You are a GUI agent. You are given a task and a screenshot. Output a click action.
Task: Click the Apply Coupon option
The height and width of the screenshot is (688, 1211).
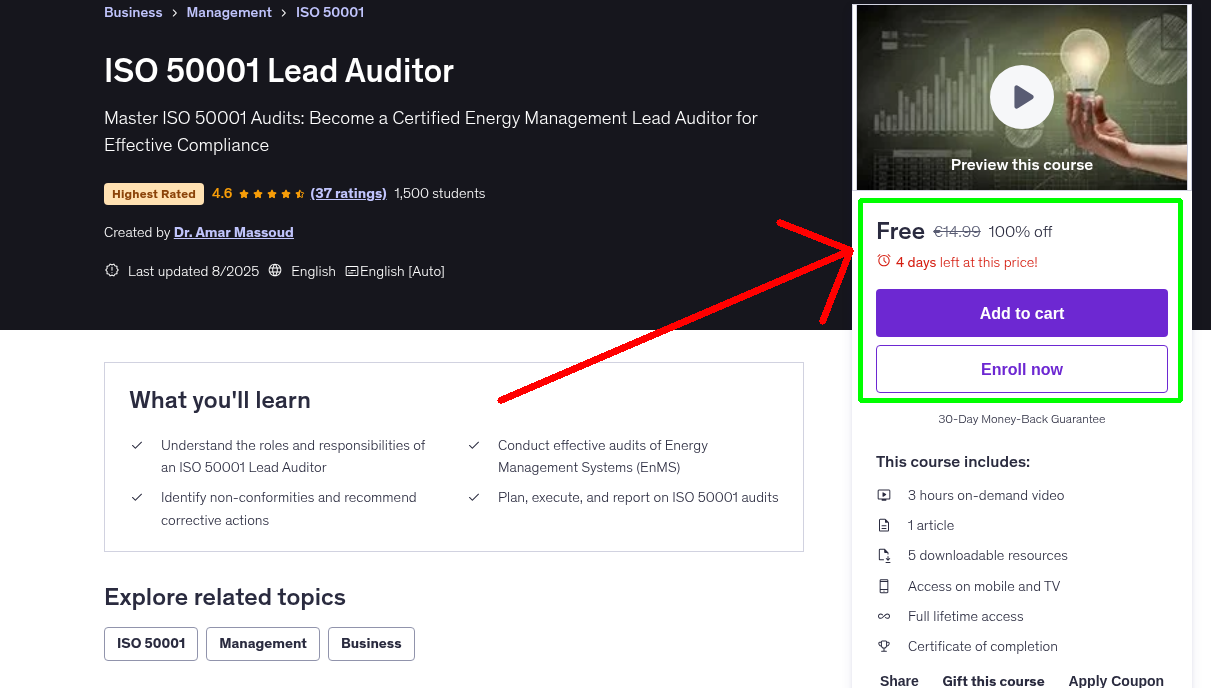point(1116,679)
